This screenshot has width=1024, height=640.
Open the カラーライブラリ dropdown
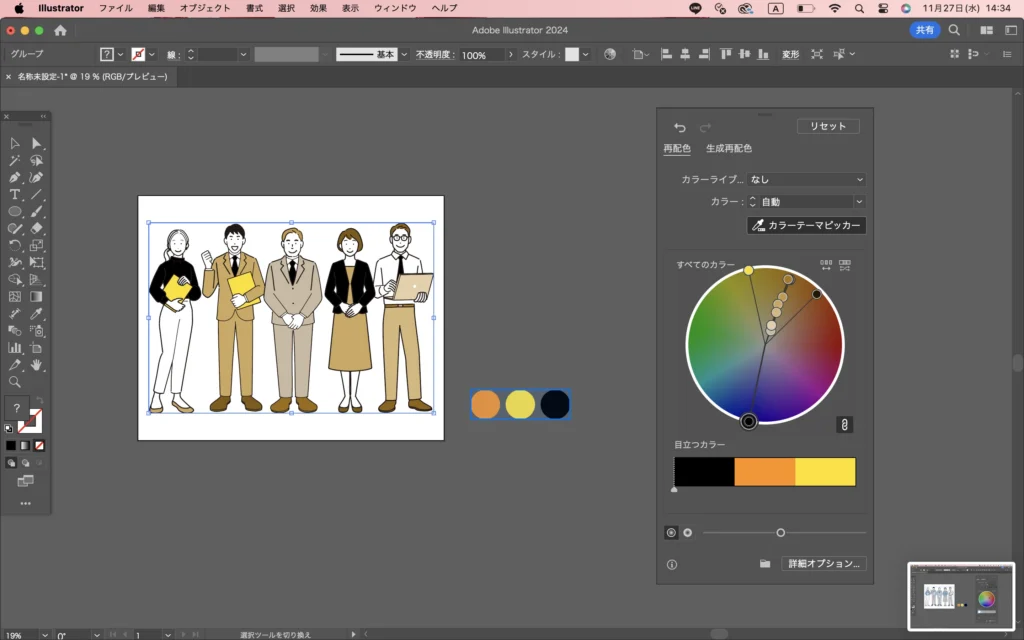point(806,180)
